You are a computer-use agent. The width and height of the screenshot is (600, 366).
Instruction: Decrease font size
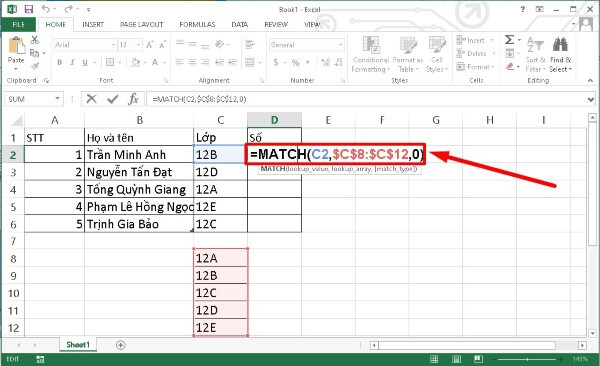162,45
